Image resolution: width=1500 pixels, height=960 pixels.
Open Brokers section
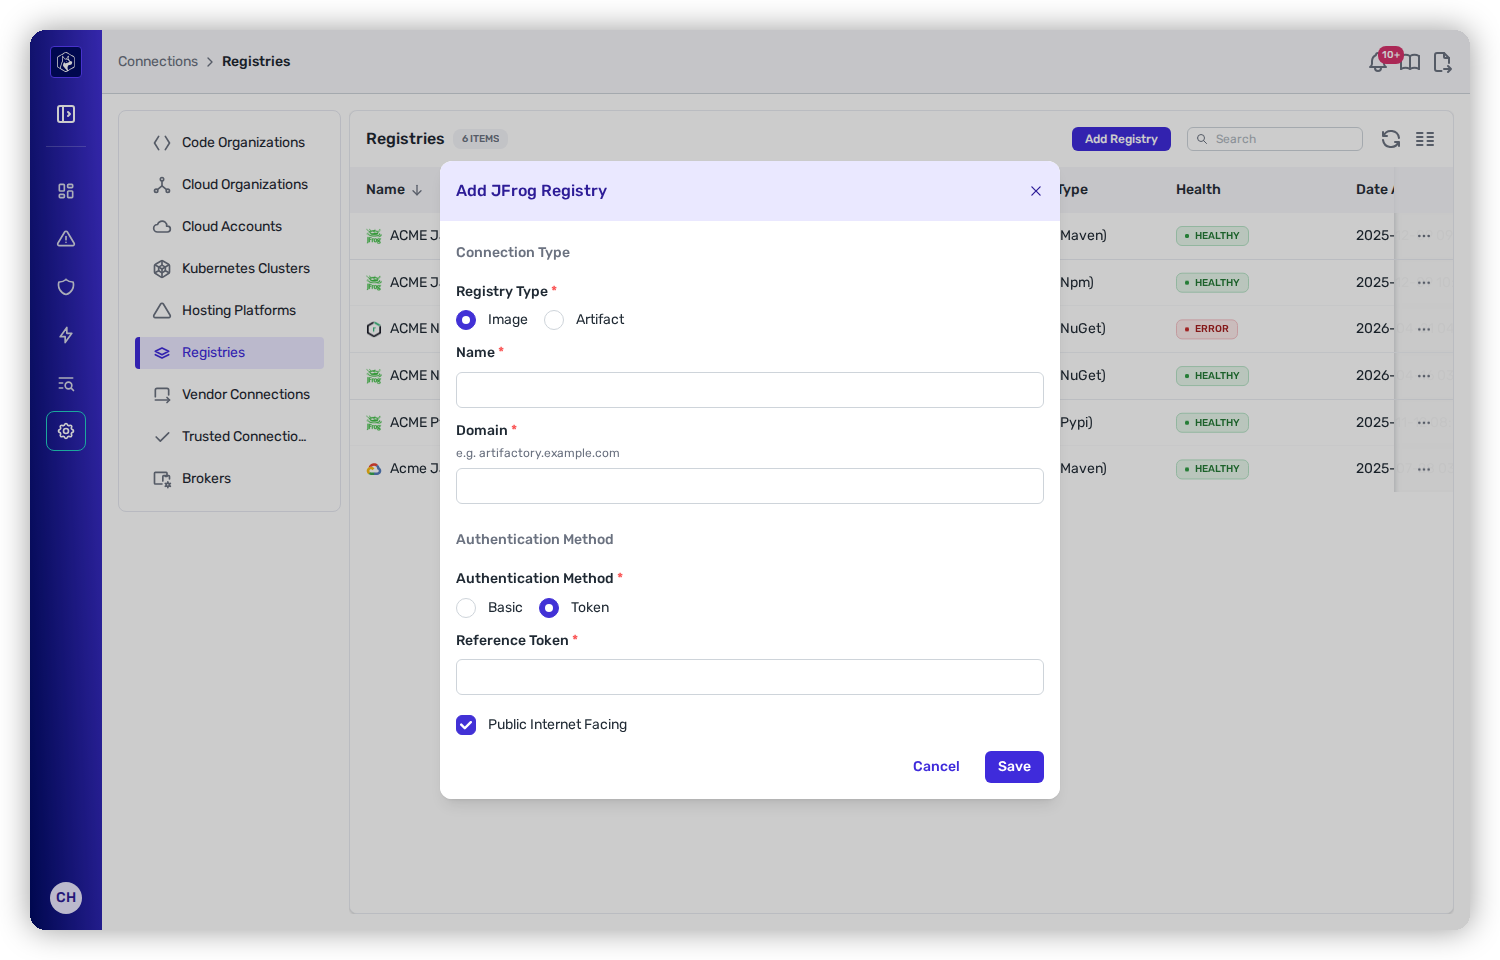coord(229,478)
